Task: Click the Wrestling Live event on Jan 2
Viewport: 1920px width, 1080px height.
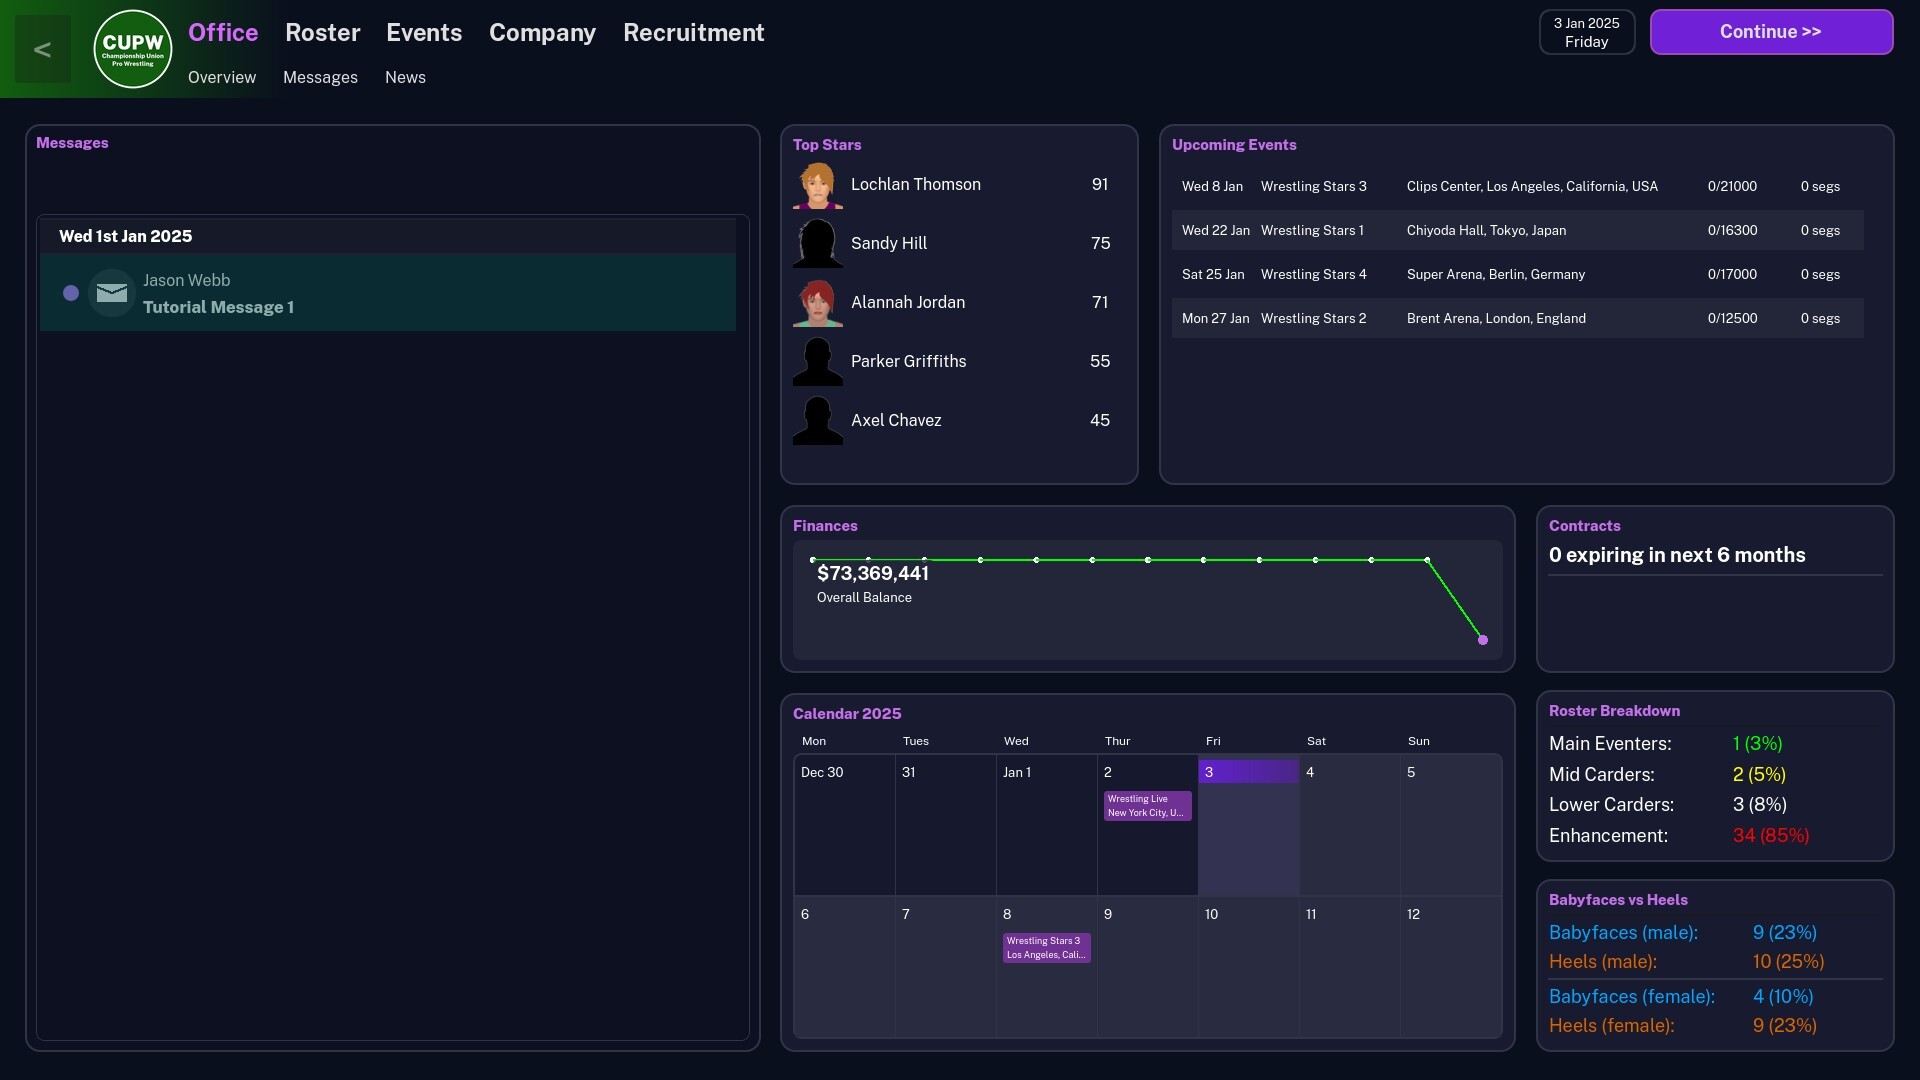Action: coord(1145,805)
